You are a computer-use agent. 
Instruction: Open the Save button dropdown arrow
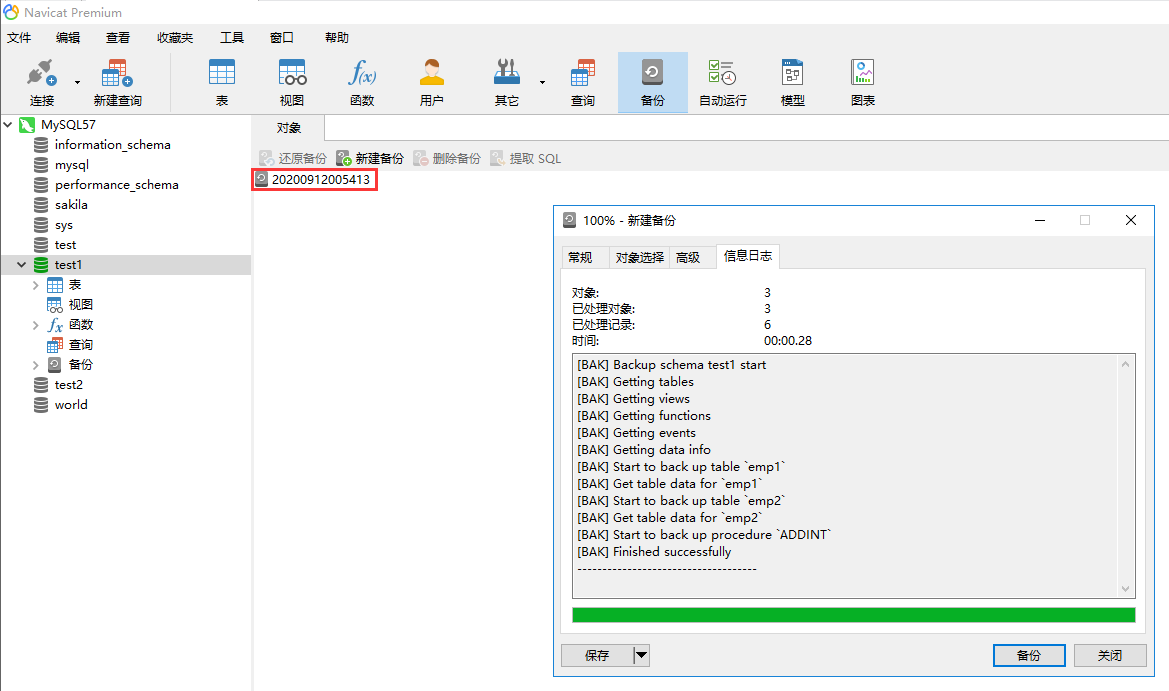click(641, 655)
